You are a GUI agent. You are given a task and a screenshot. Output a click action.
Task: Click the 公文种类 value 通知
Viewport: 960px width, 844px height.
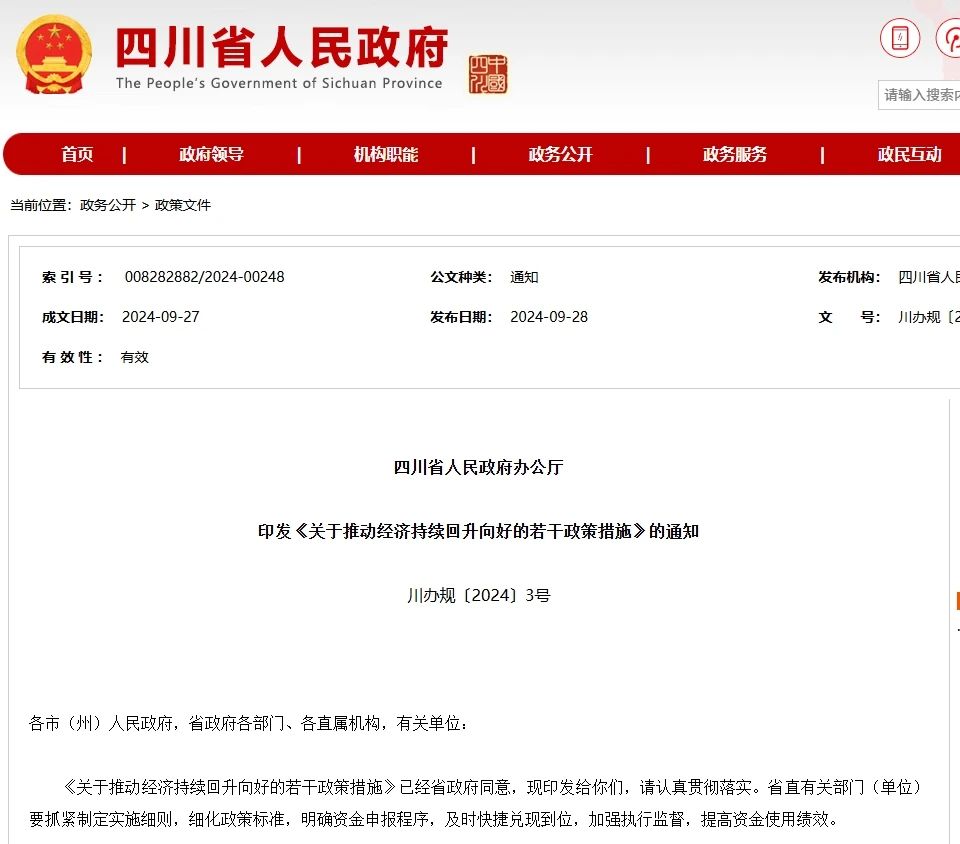pos(524,277)
